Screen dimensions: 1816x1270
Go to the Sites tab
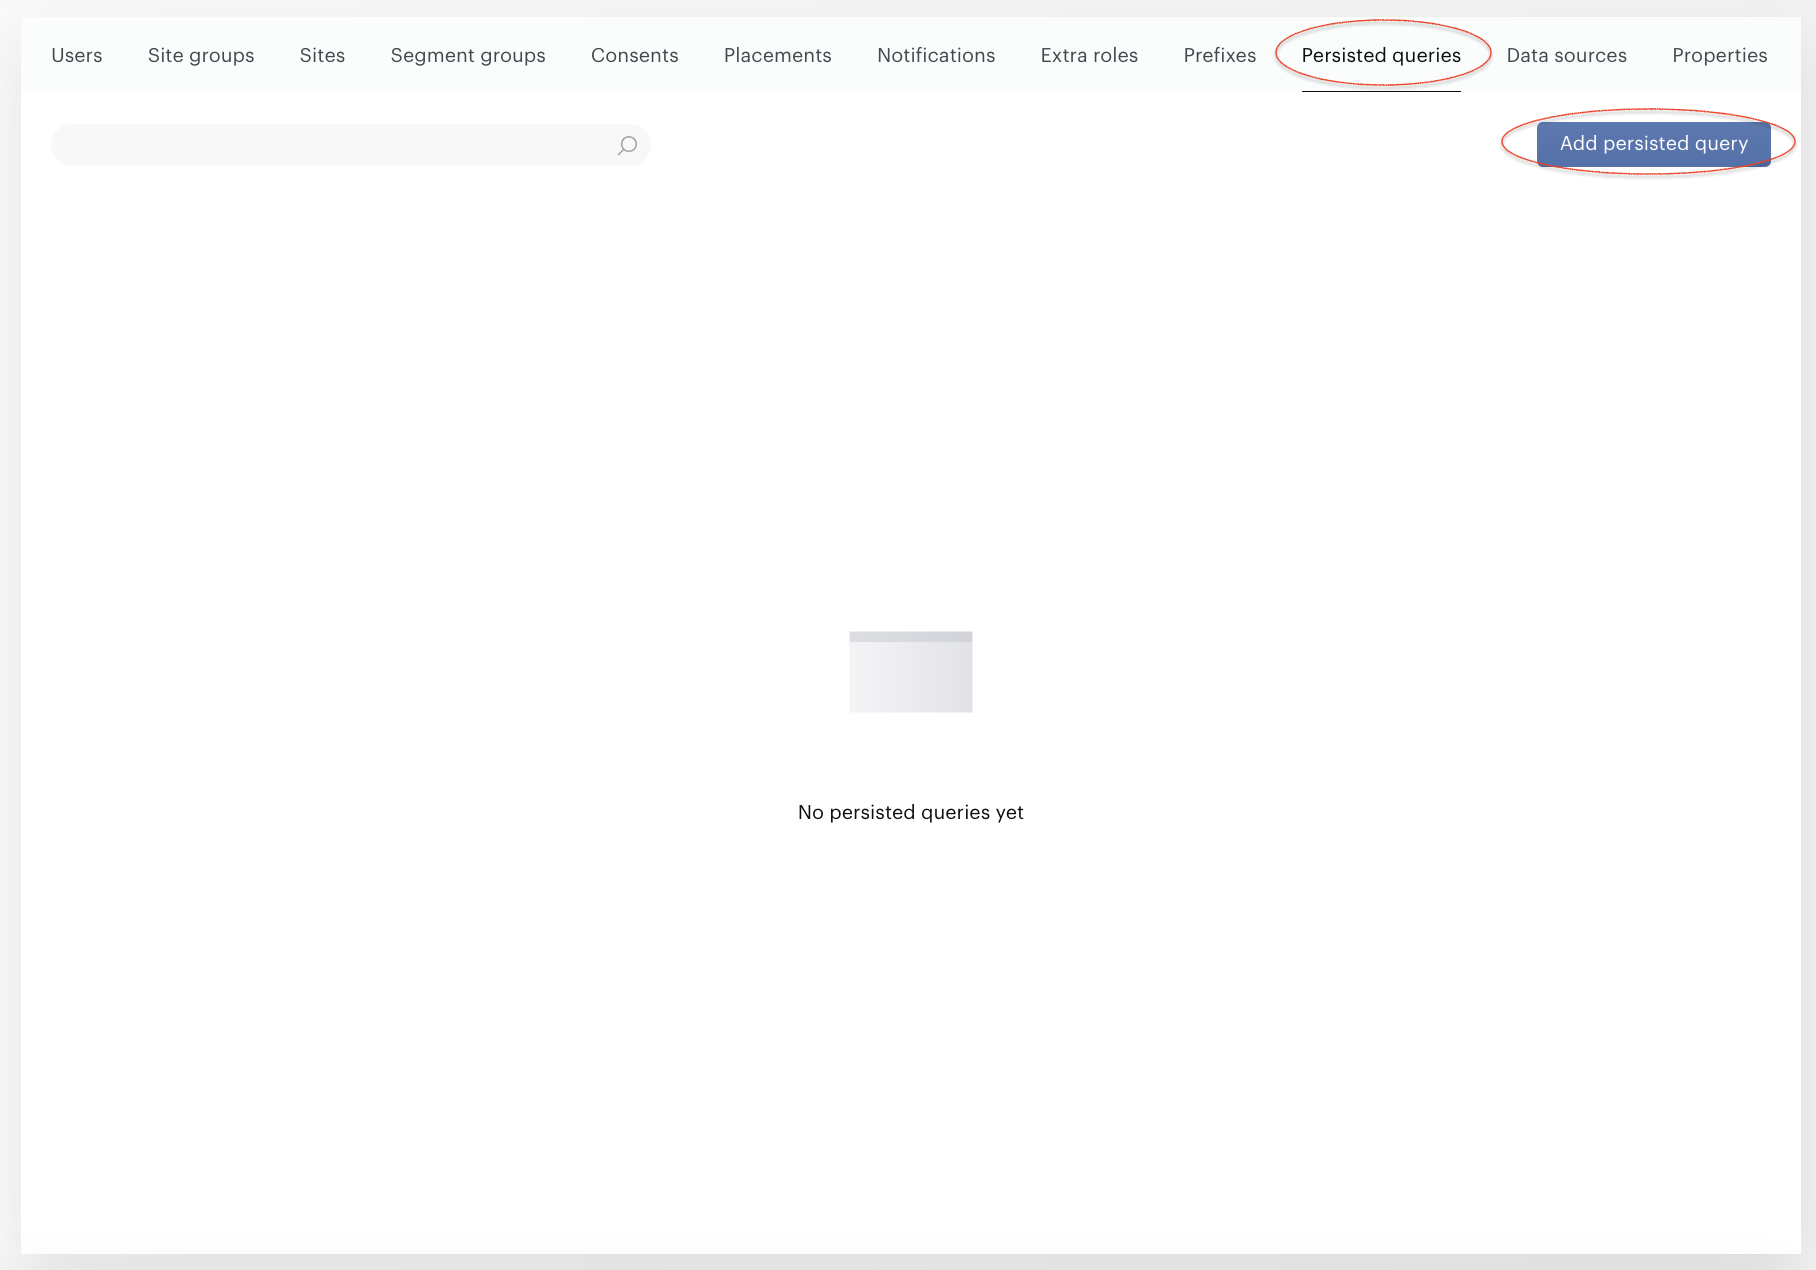tap(322, 56)
